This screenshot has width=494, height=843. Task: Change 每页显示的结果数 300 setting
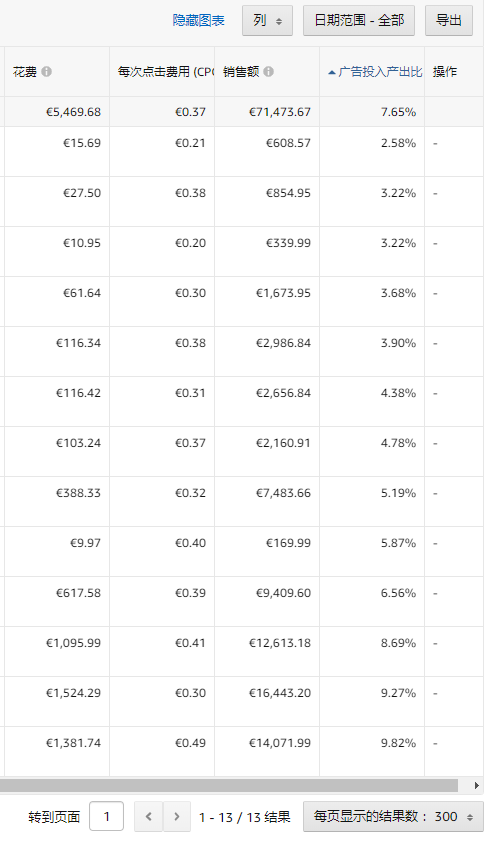pos(393,816)
